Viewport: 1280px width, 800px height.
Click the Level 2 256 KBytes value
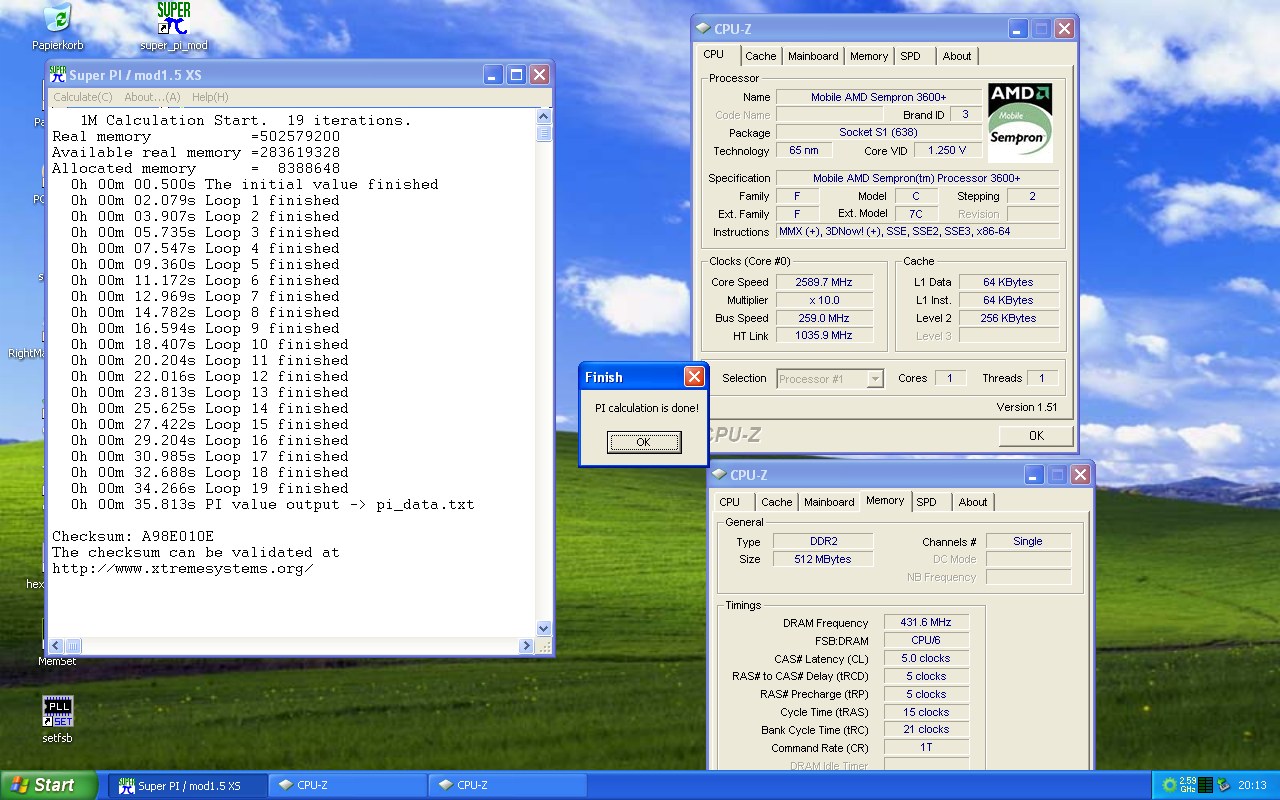(1008, 318)
